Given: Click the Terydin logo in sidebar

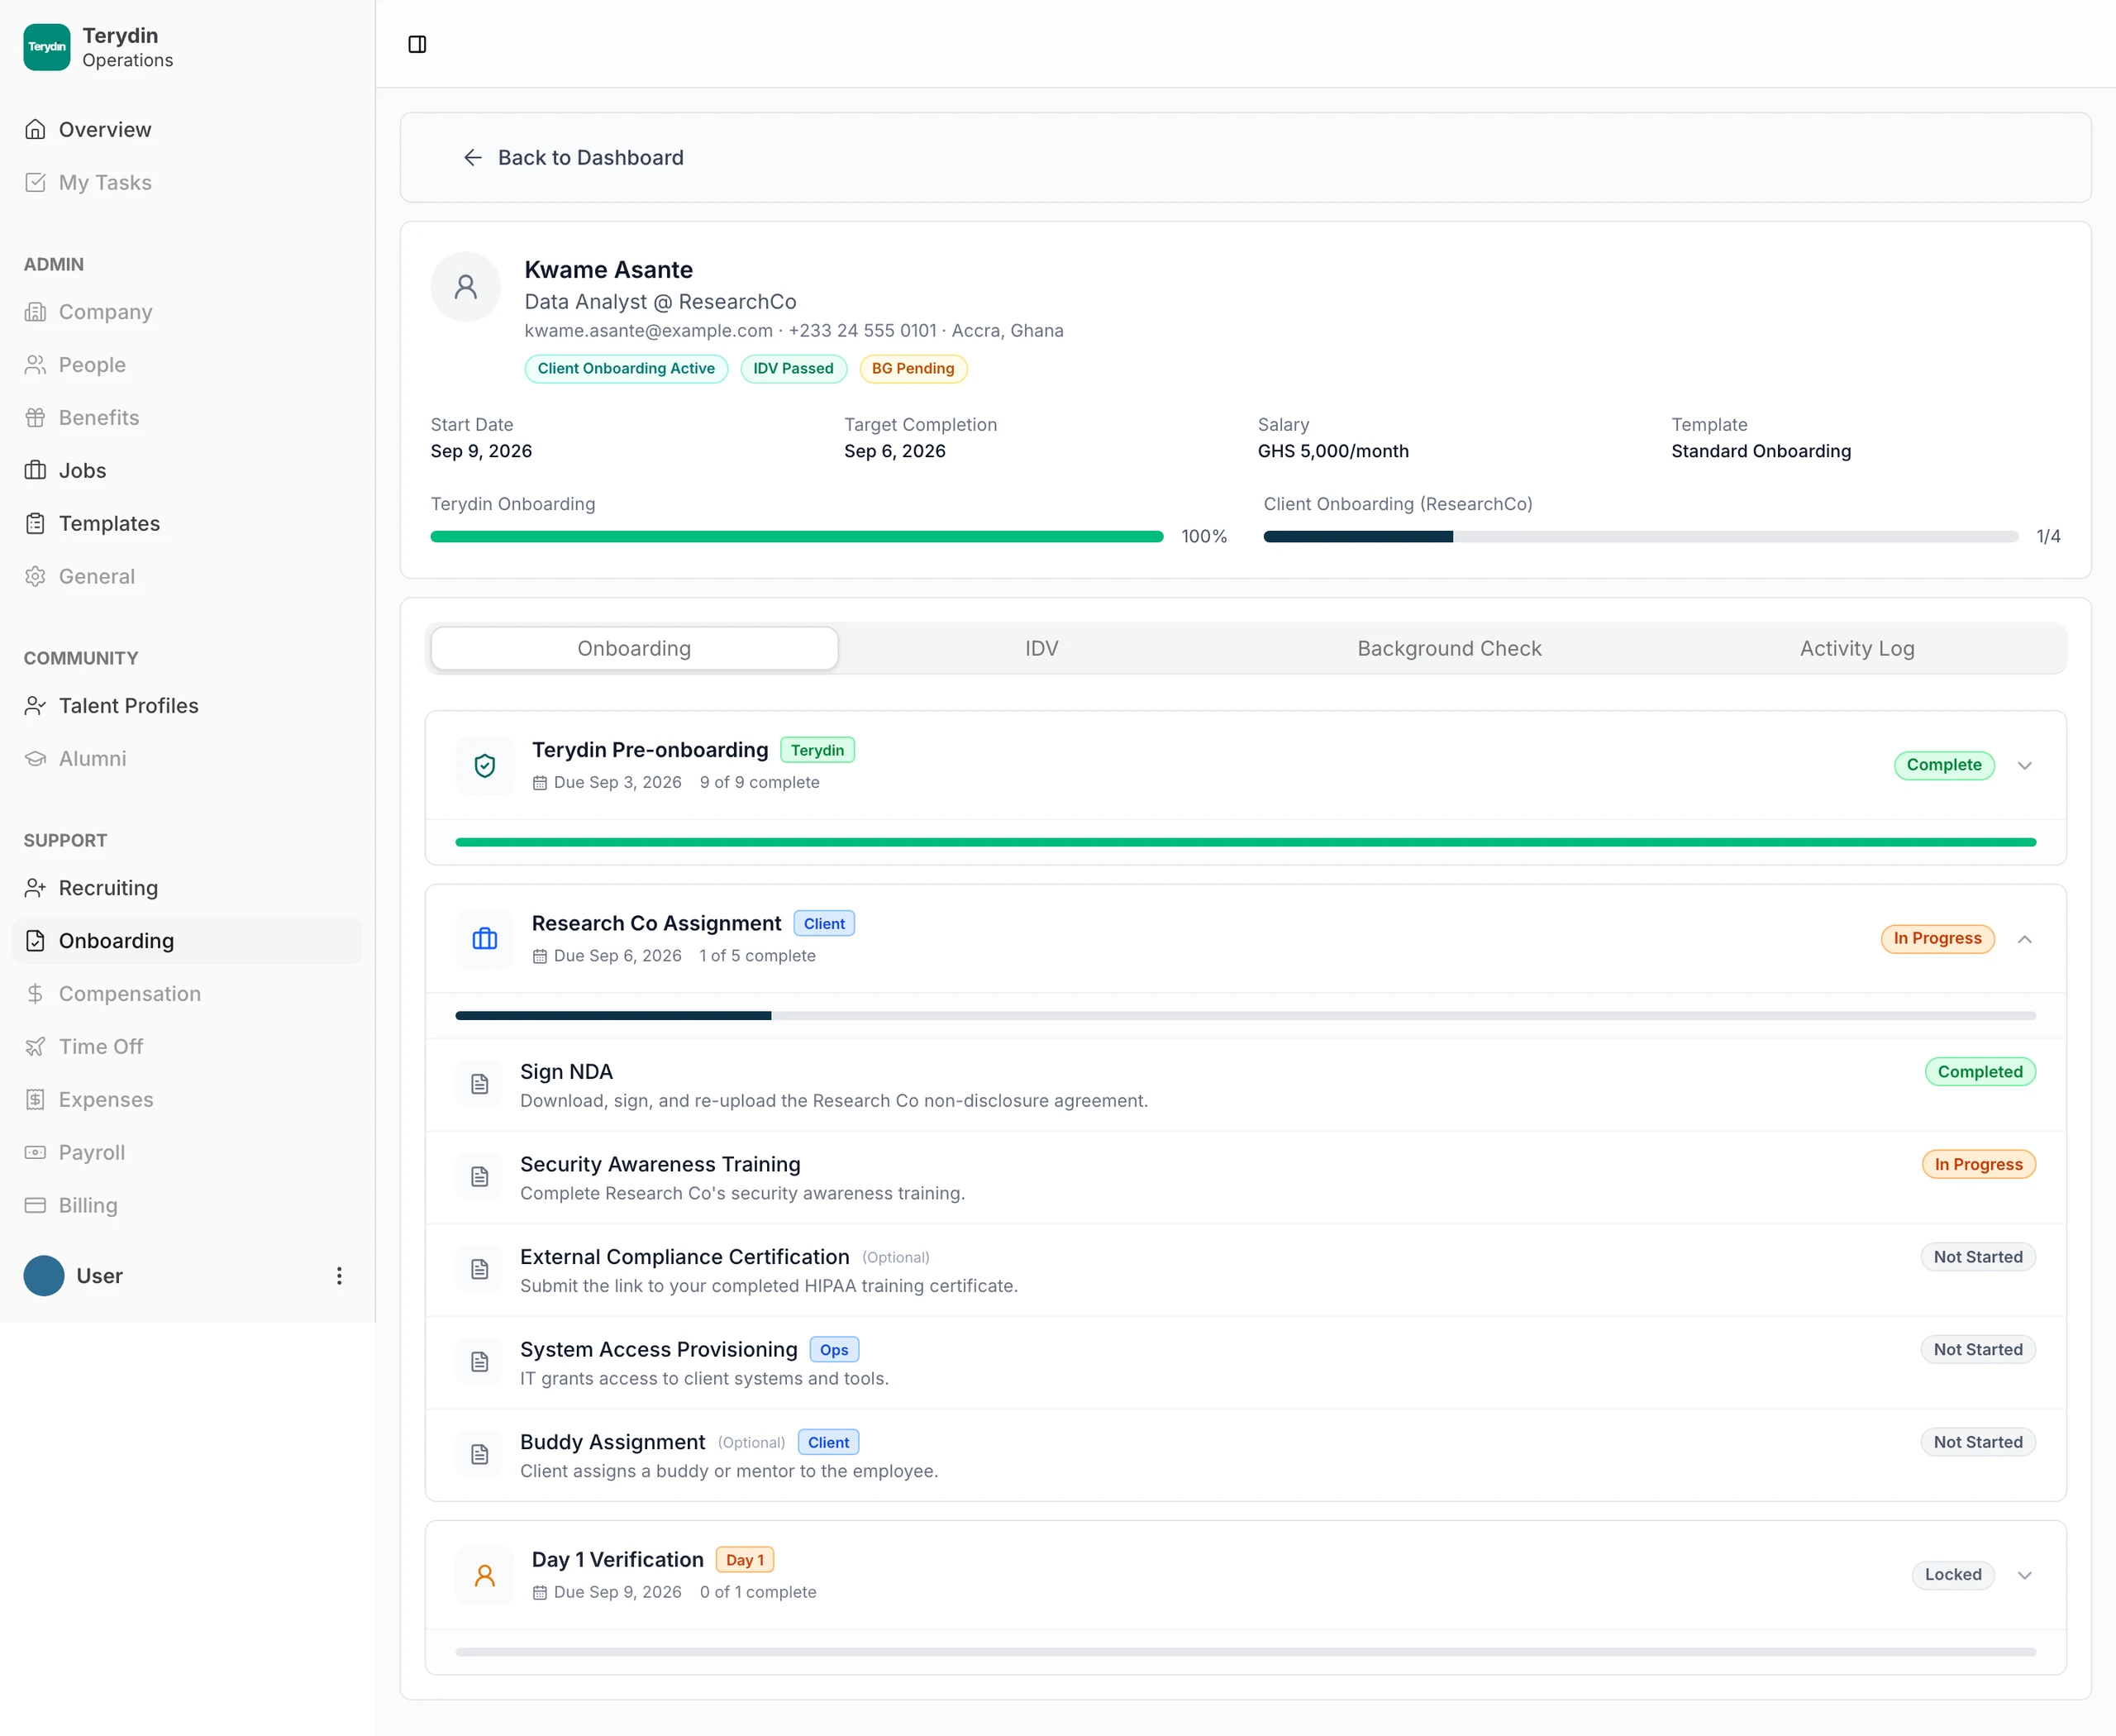Looking at the screenshot, I should coord(47,47).
